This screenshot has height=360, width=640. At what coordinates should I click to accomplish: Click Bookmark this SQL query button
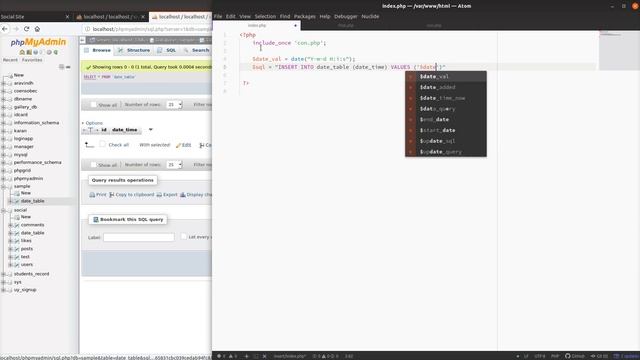pyautogui.click(x=128, y=220)
